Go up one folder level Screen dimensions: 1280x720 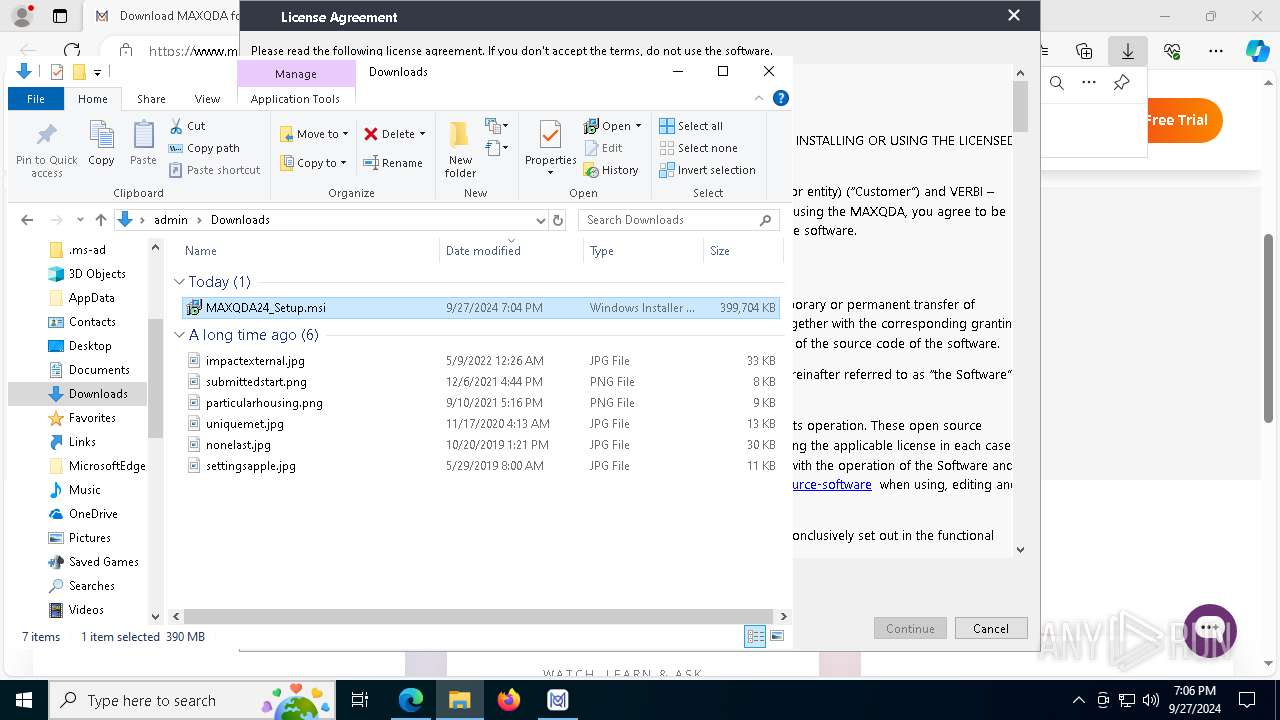(100, 220)
